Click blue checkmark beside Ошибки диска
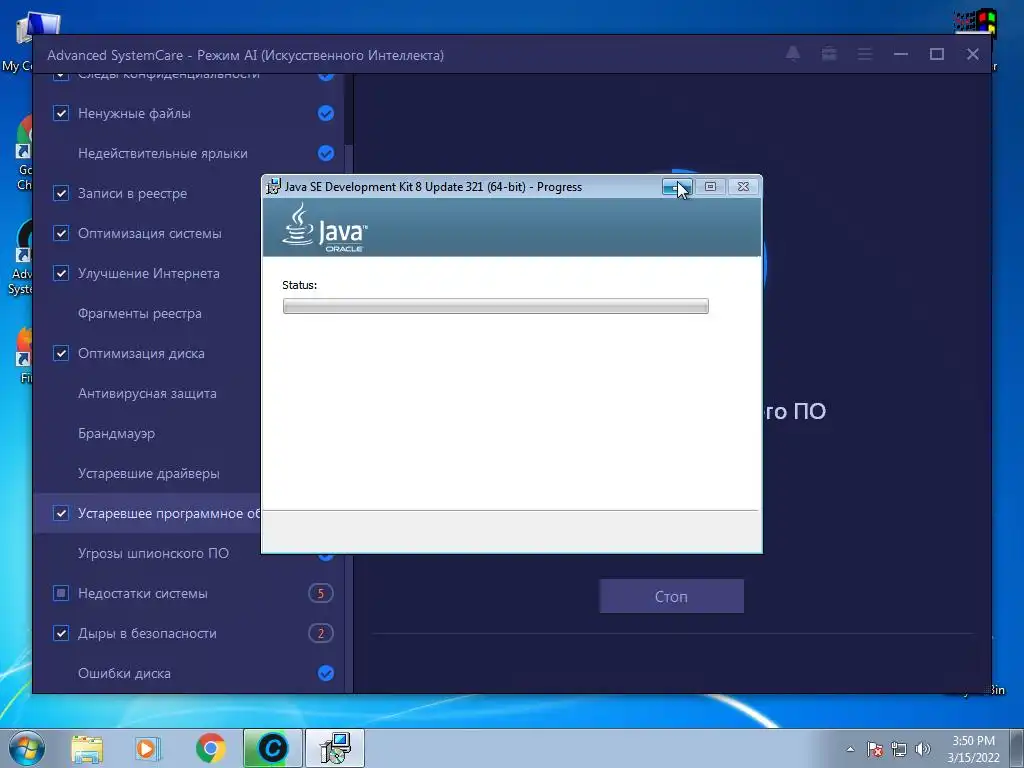Viewport: 1024px width, 768px height. click(326, 673)
